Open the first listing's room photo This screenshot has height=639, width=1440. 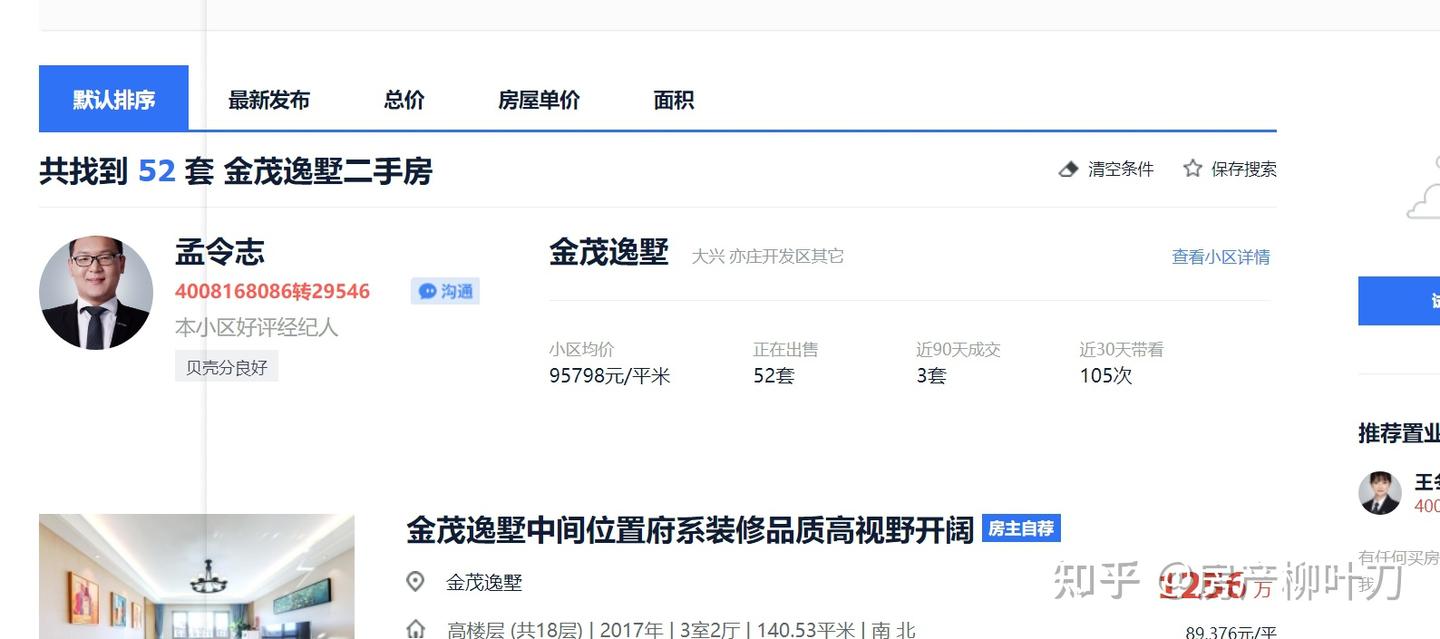point(197,576)
